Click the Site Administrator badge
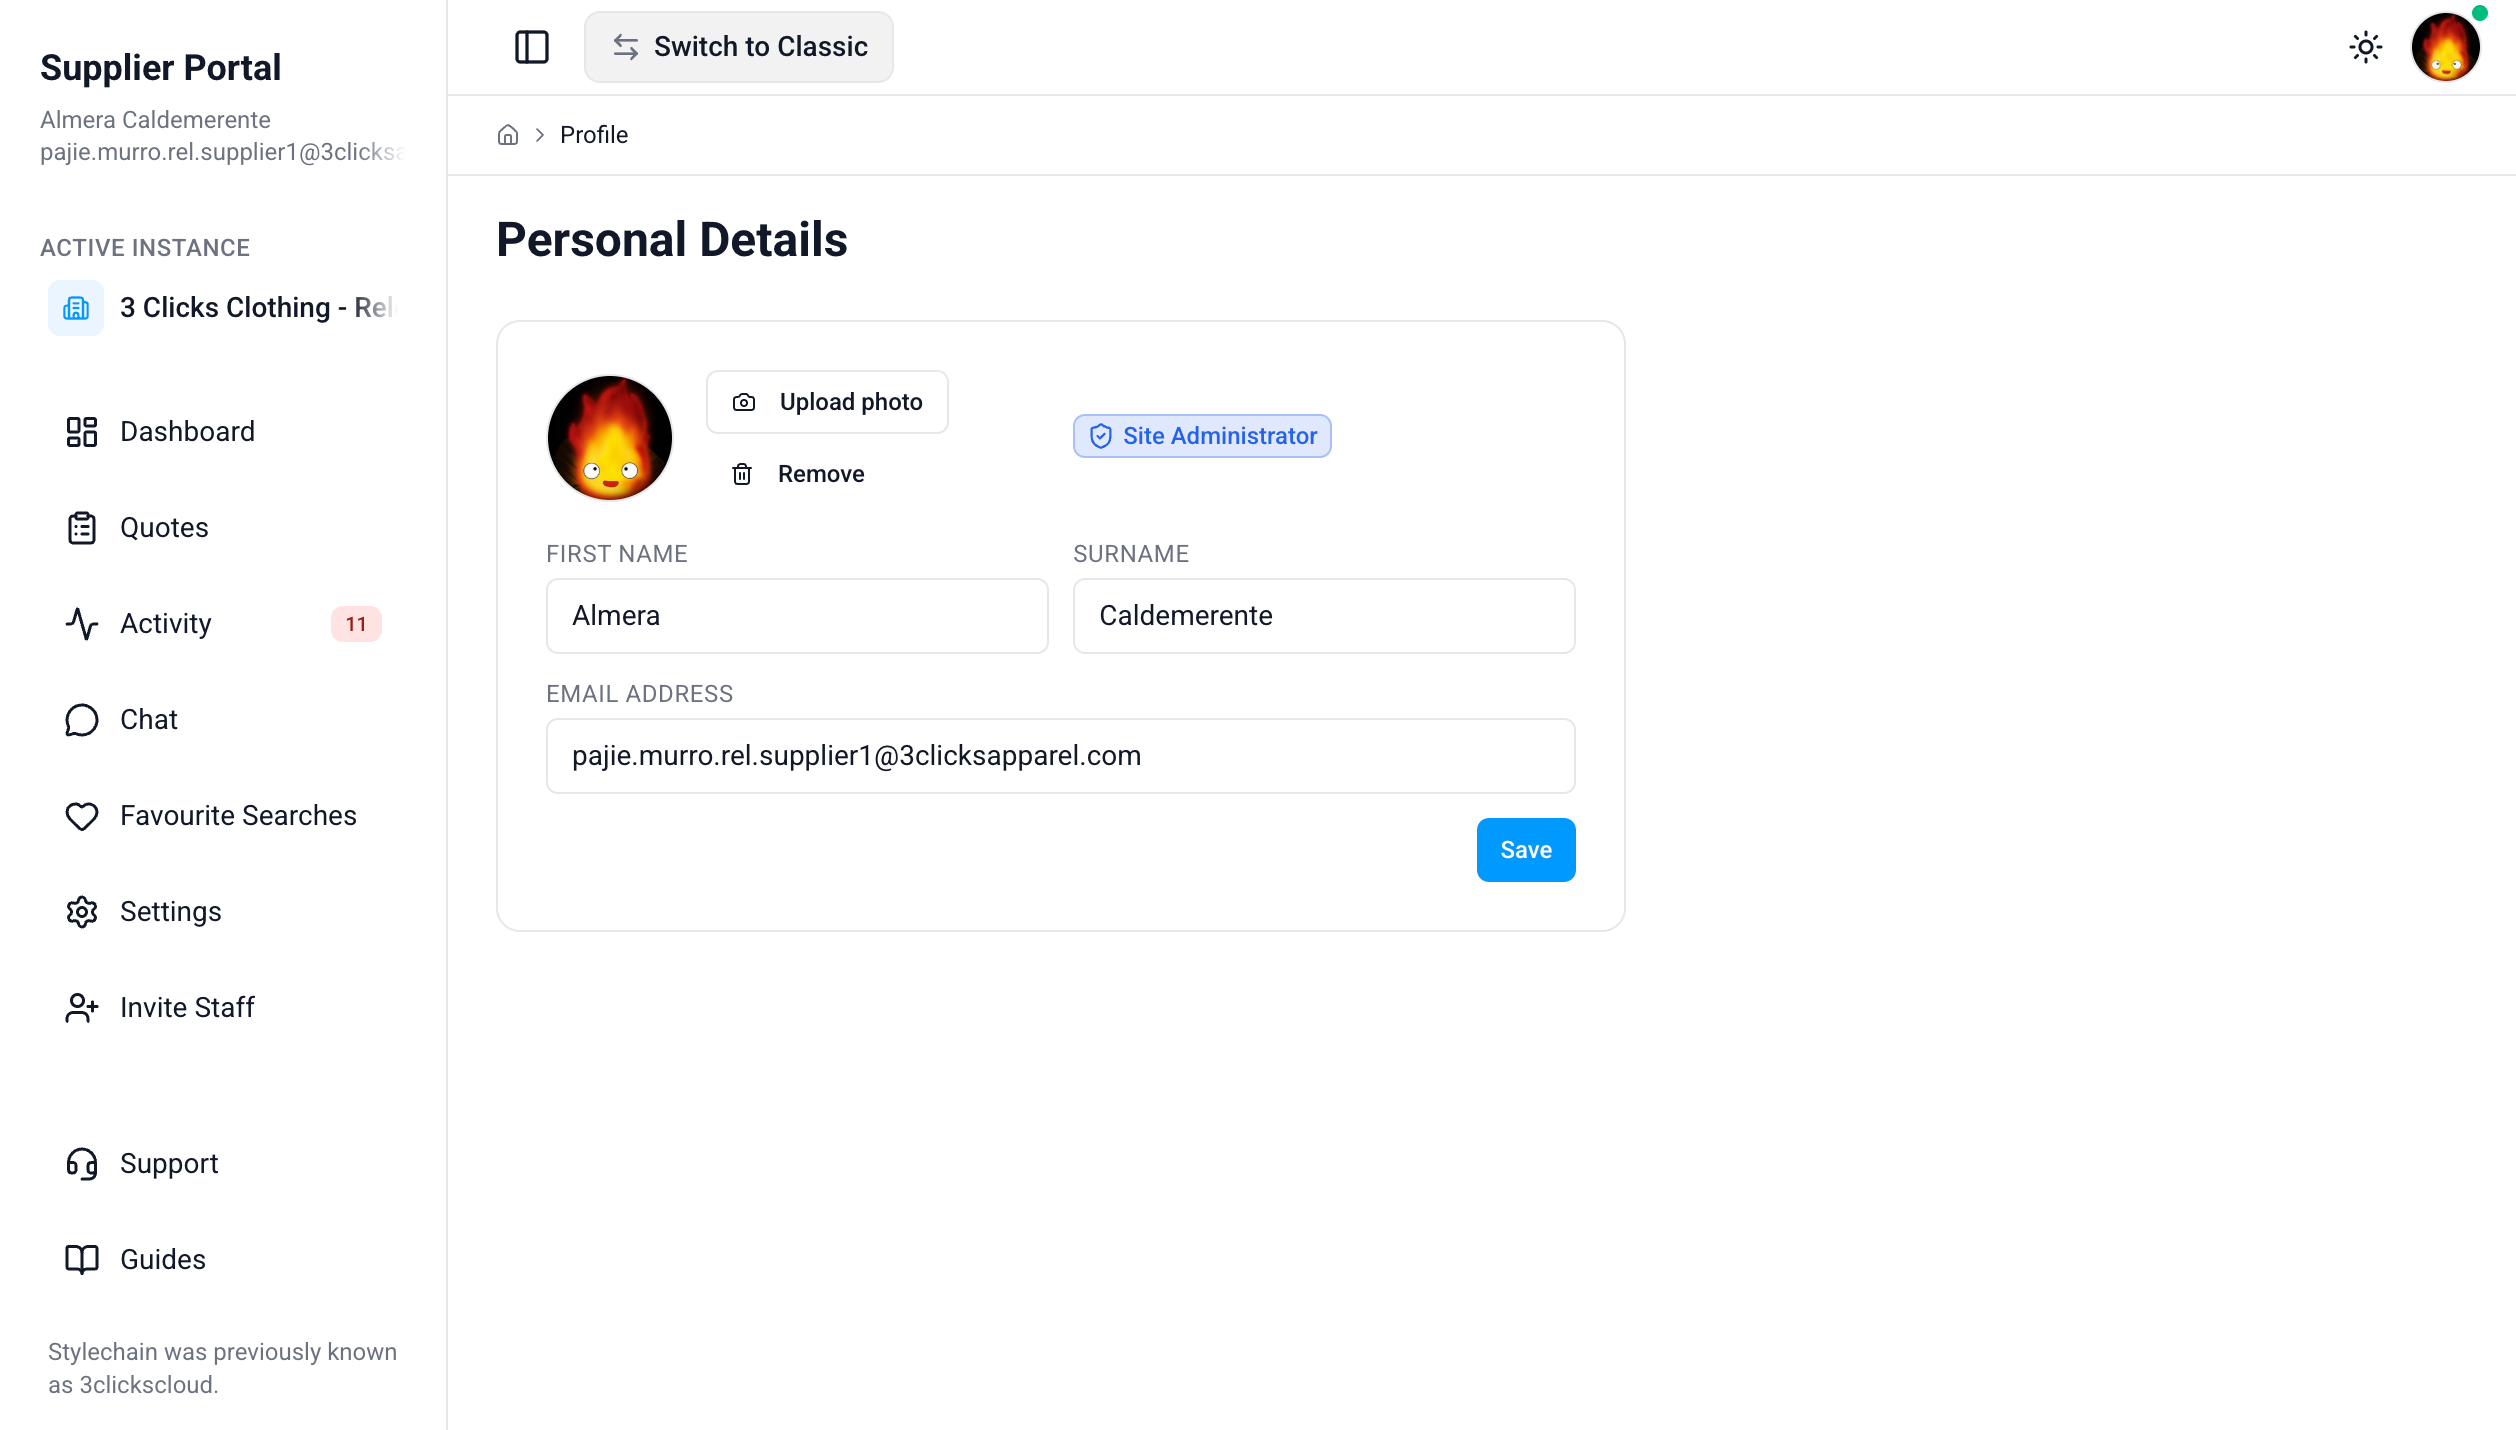 1202,436
